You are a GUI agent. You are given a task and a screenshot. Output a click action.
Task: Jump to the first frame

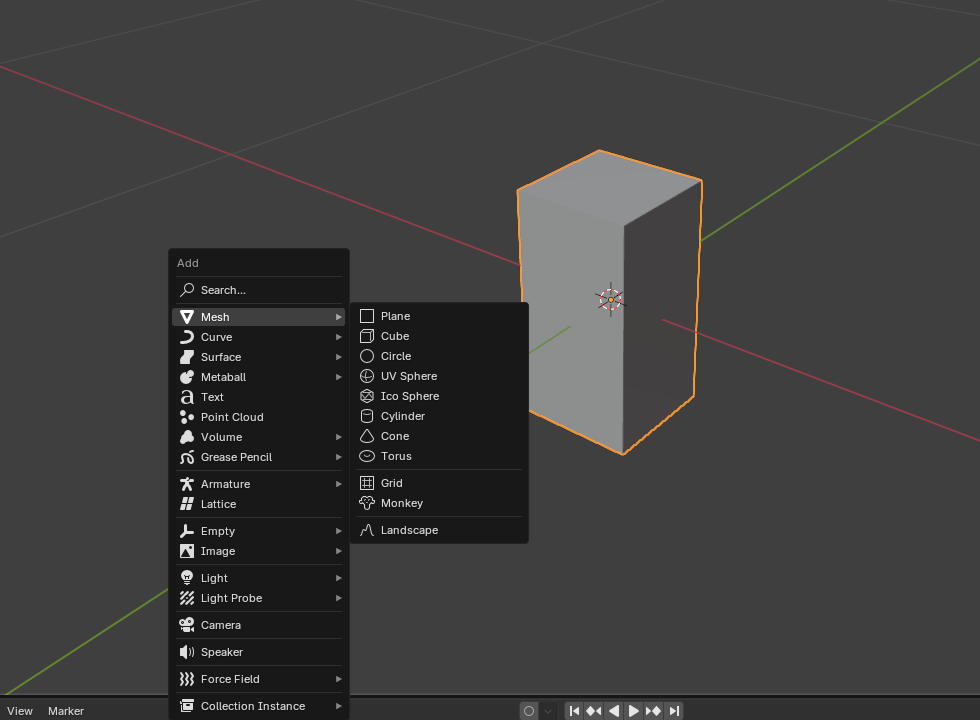pyautogui.click(x=574, y=711)
